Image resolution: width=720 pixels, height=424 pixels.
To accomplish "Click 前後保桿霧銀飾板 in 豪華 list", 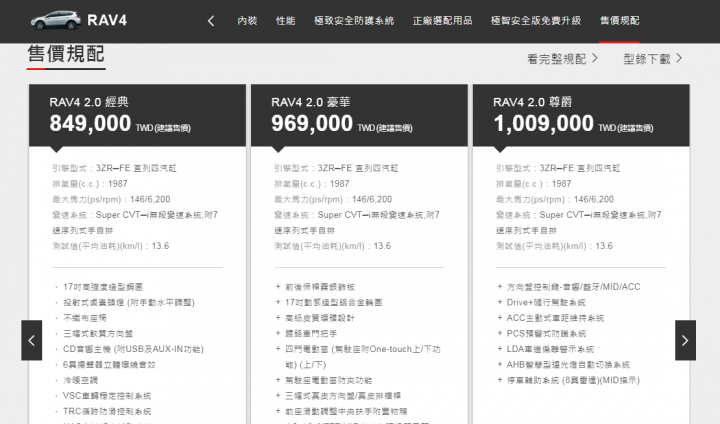I will pyautogui.click(x=320, y=287).
